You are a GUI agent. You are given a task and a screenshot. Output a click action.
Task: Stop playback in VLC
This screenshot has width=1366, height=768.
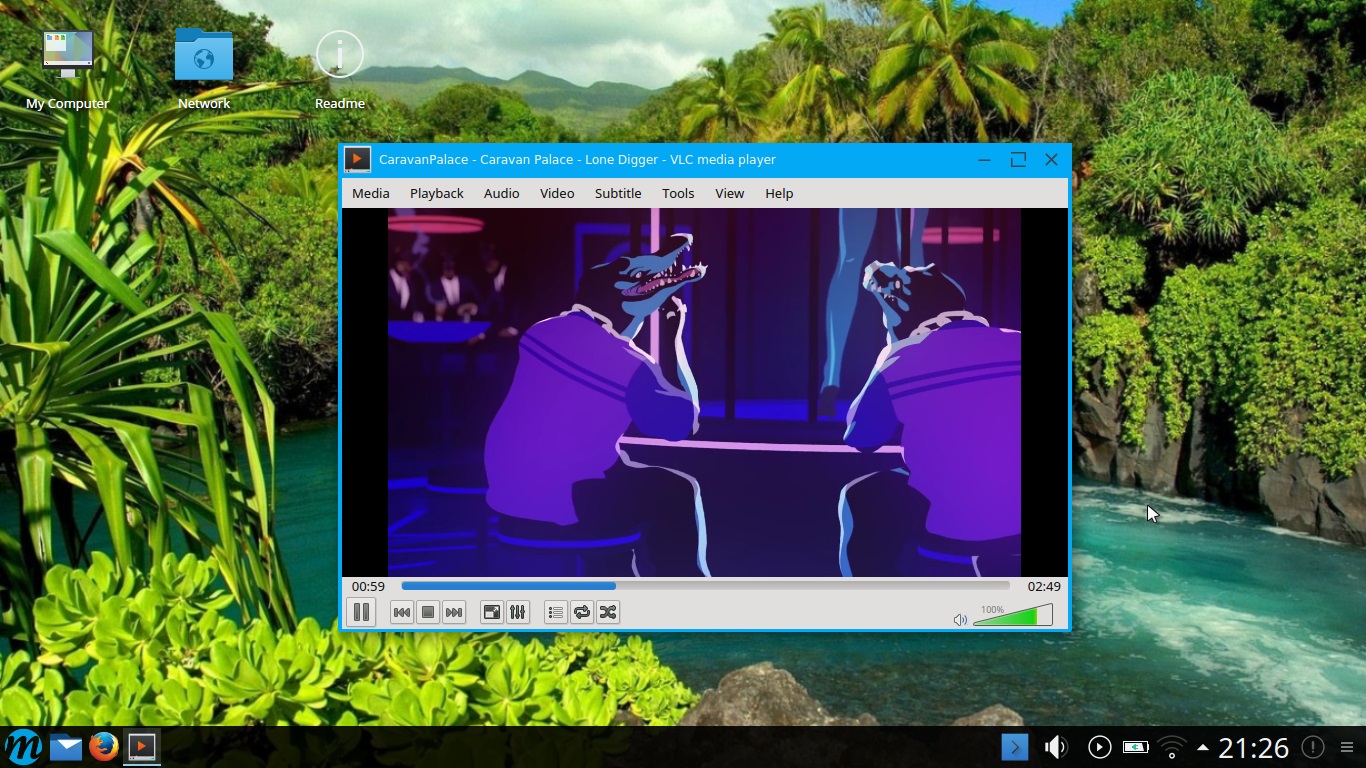(x=428, y=612)
